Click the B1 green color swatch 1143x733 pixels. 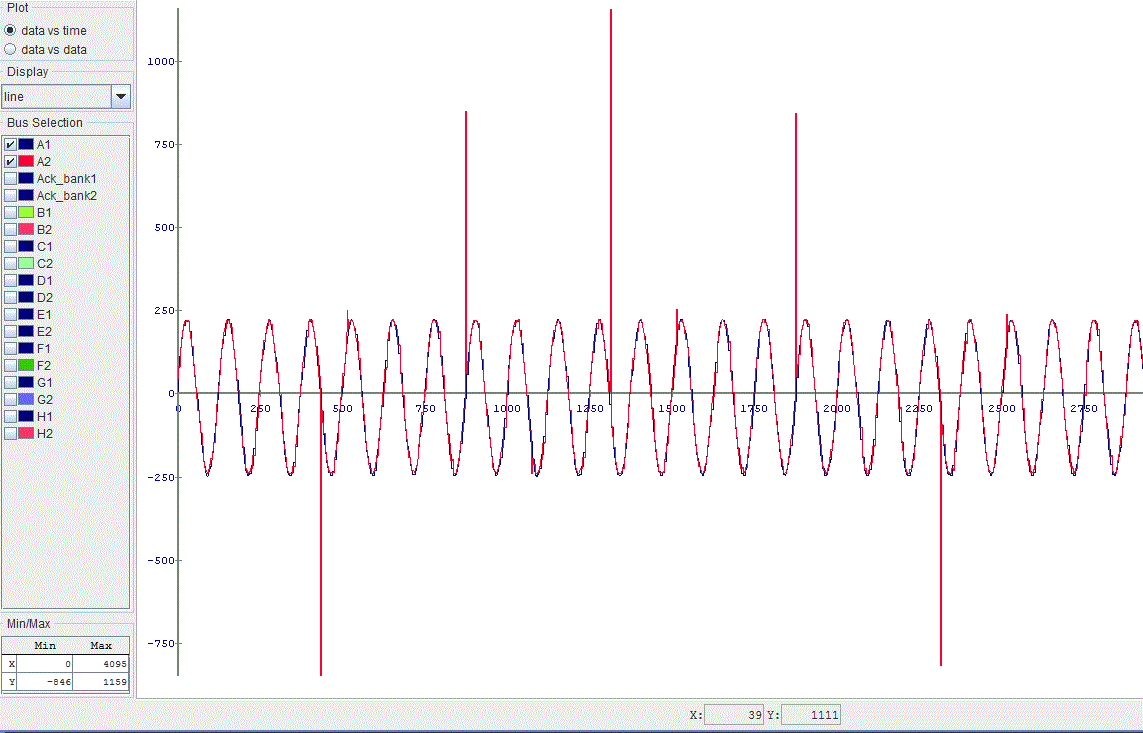tap(26, 212)
